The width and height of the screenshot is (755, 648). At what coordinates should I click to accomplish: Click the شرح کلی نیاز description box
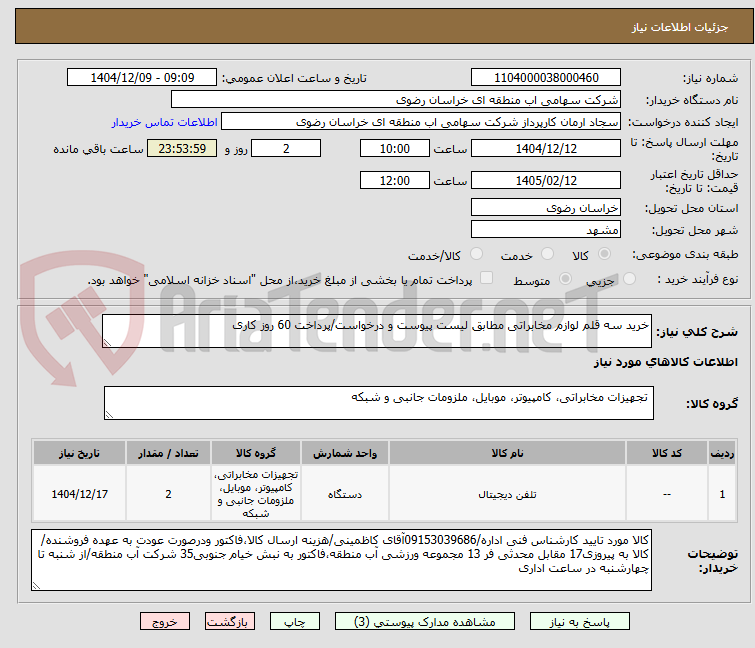tap(377, 331)
